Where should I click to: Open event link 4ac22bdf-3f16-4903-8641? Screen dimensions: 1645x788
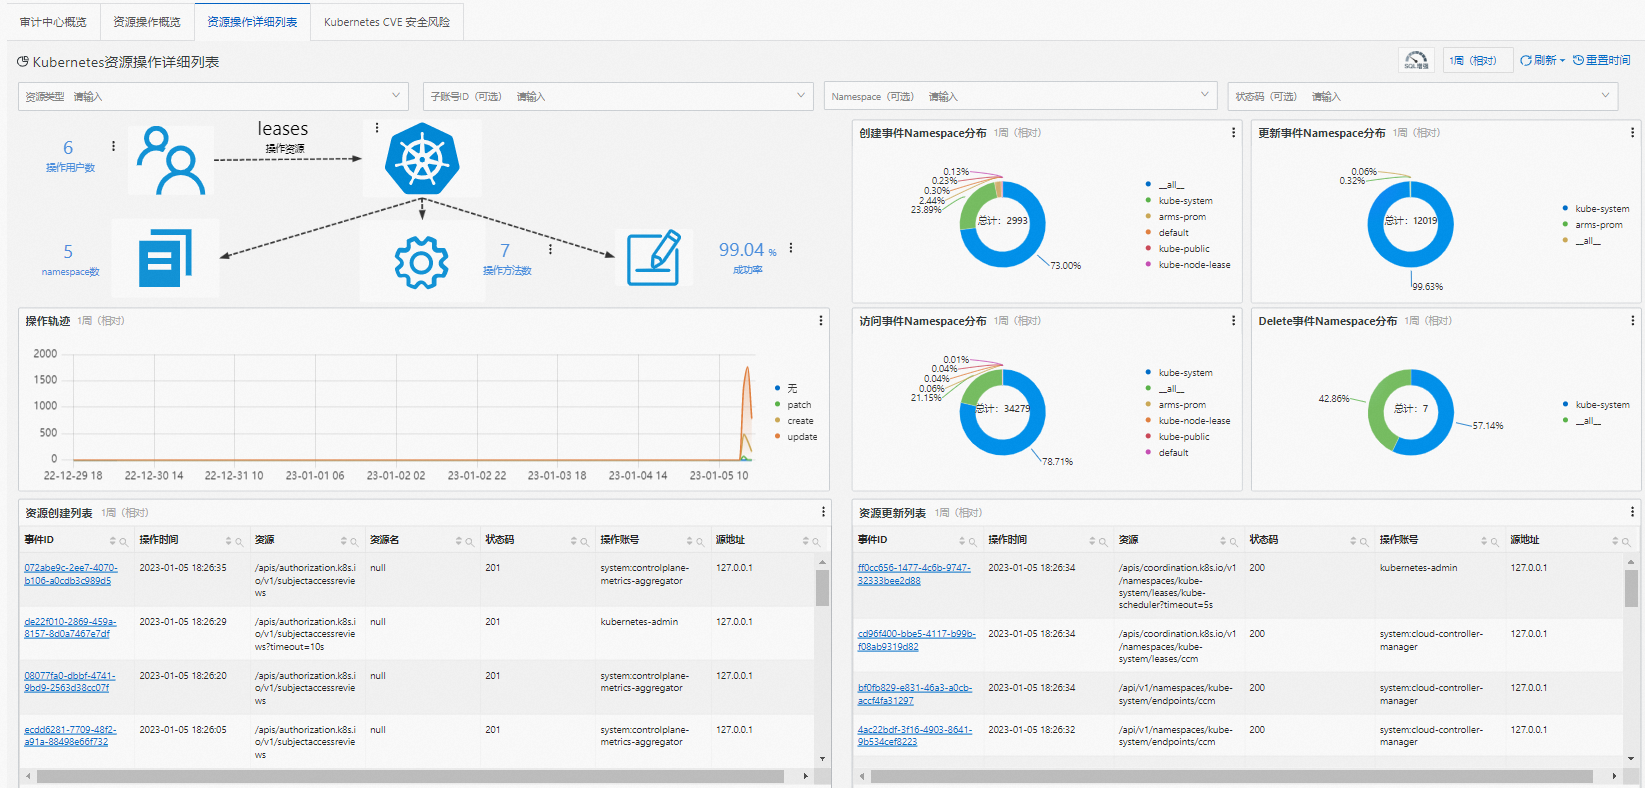click(x=914, y=736)
